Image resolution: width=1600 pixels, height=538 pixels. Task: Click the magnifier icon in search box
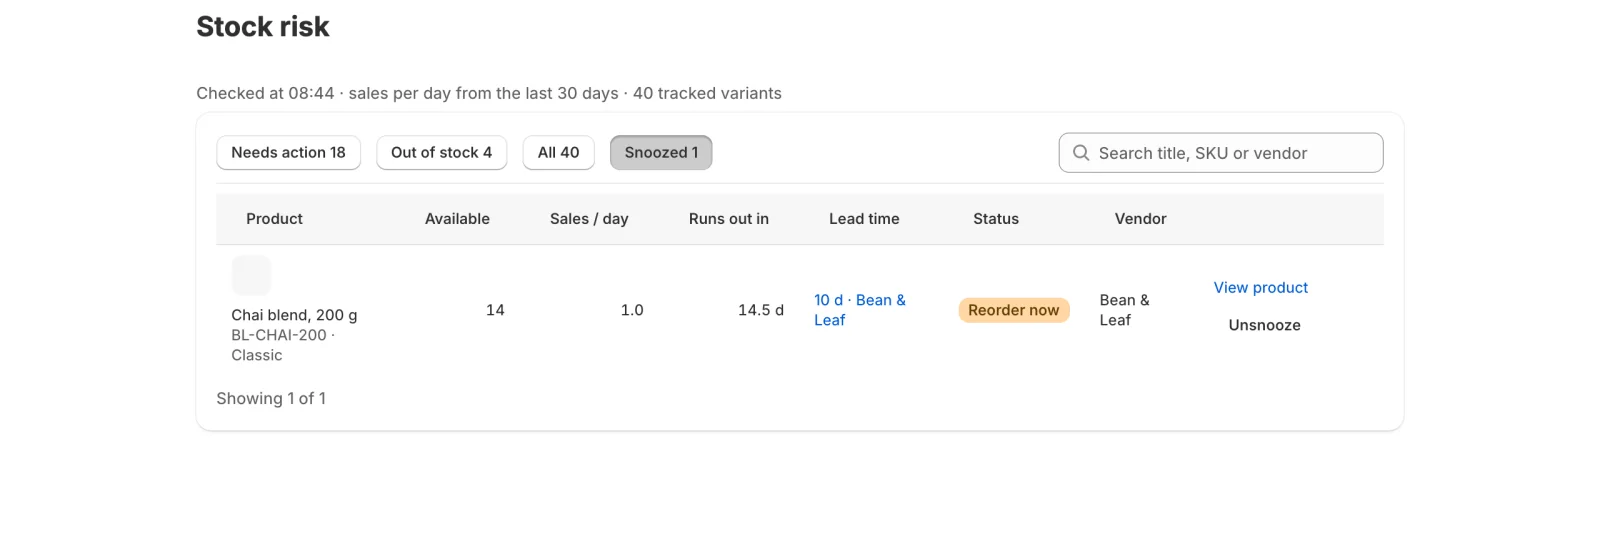pos(1081,153)
